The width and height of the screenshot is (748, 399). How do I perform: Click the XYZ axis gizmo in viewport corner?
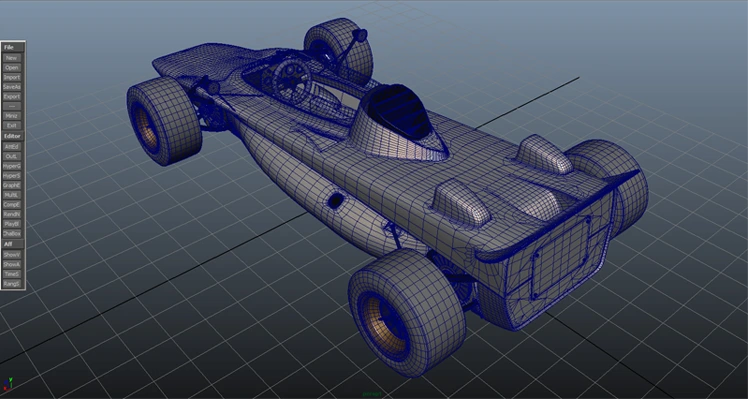click(x=8, y=384)
